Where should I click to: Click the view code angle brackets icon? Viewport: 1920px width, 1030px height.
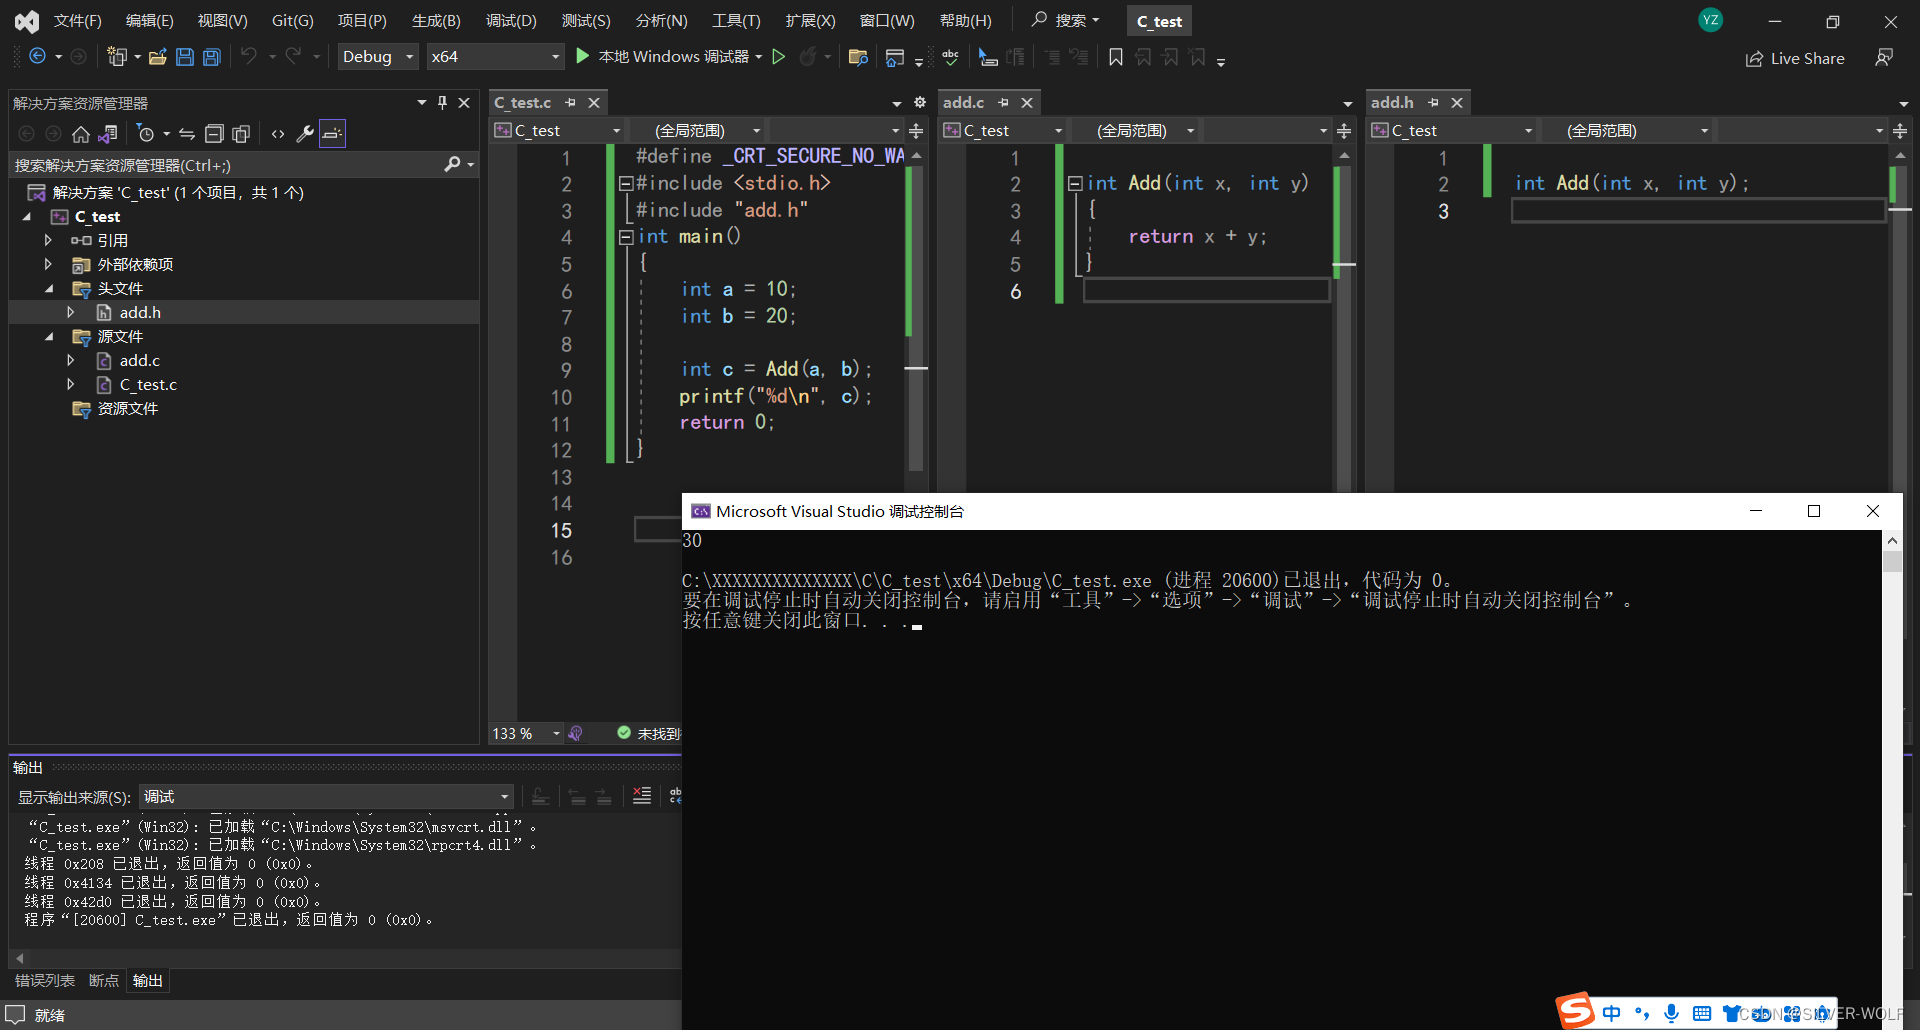tap(278, 134)
